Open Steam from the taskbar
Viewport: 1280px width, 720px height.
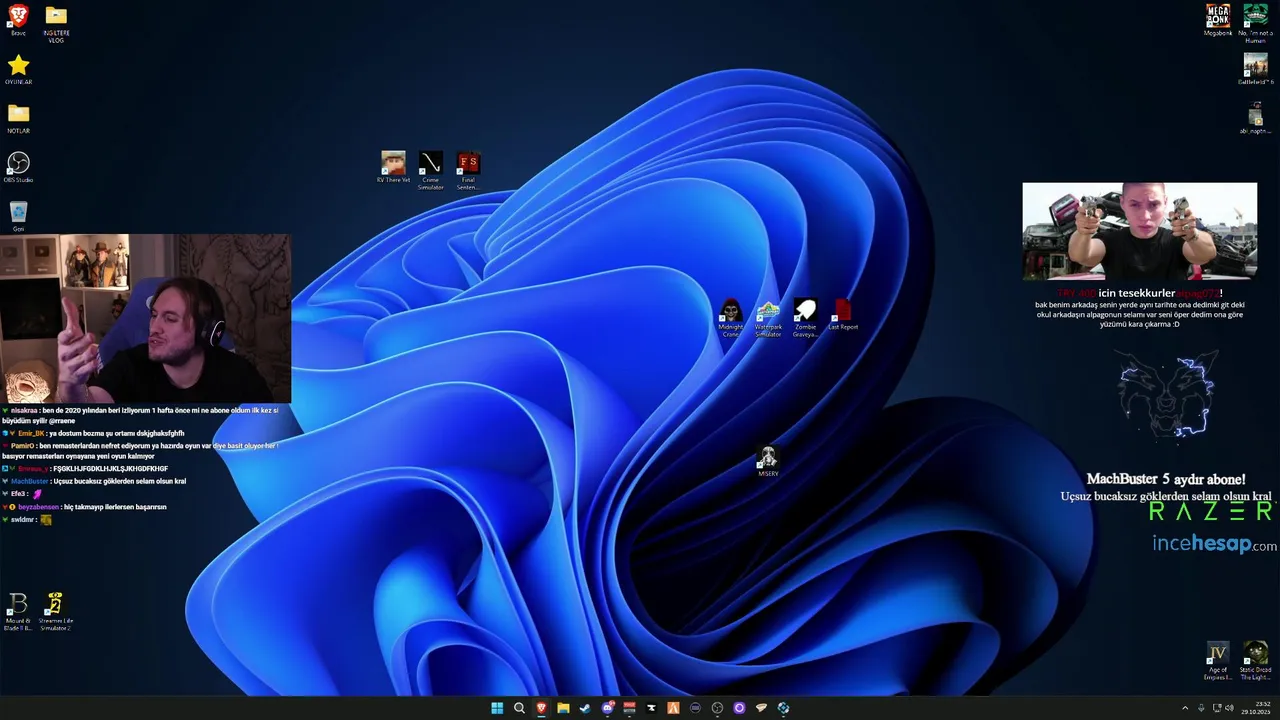585,708
